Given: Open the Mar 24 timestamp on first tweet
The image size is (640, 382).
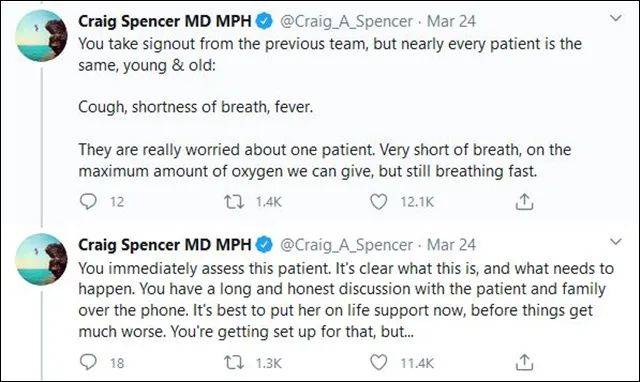Looking at the screenshot, I should pos(451,21).
